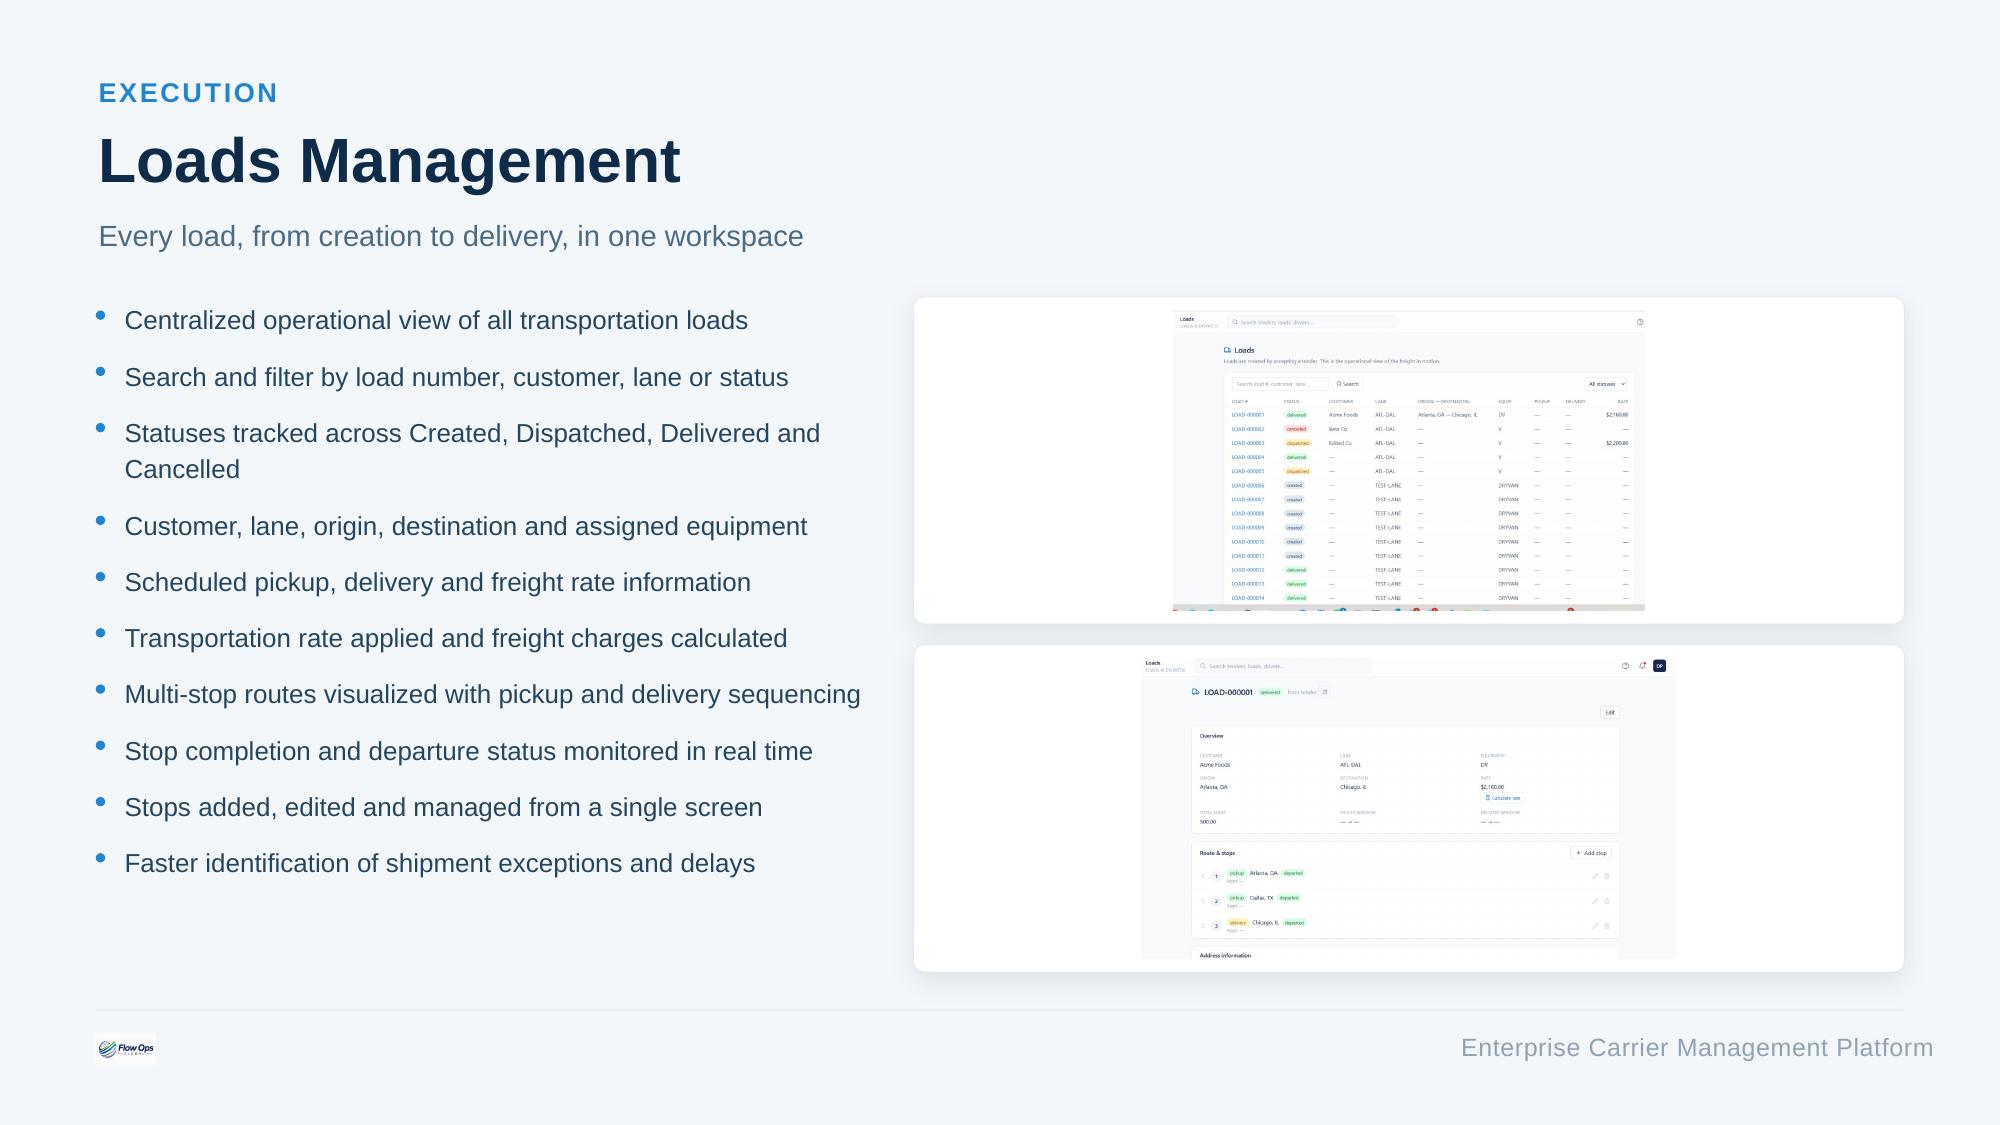Click bullet about Multi-stop routes visualized
This screenshot has height=1125, width=2000.
[492, 695]
